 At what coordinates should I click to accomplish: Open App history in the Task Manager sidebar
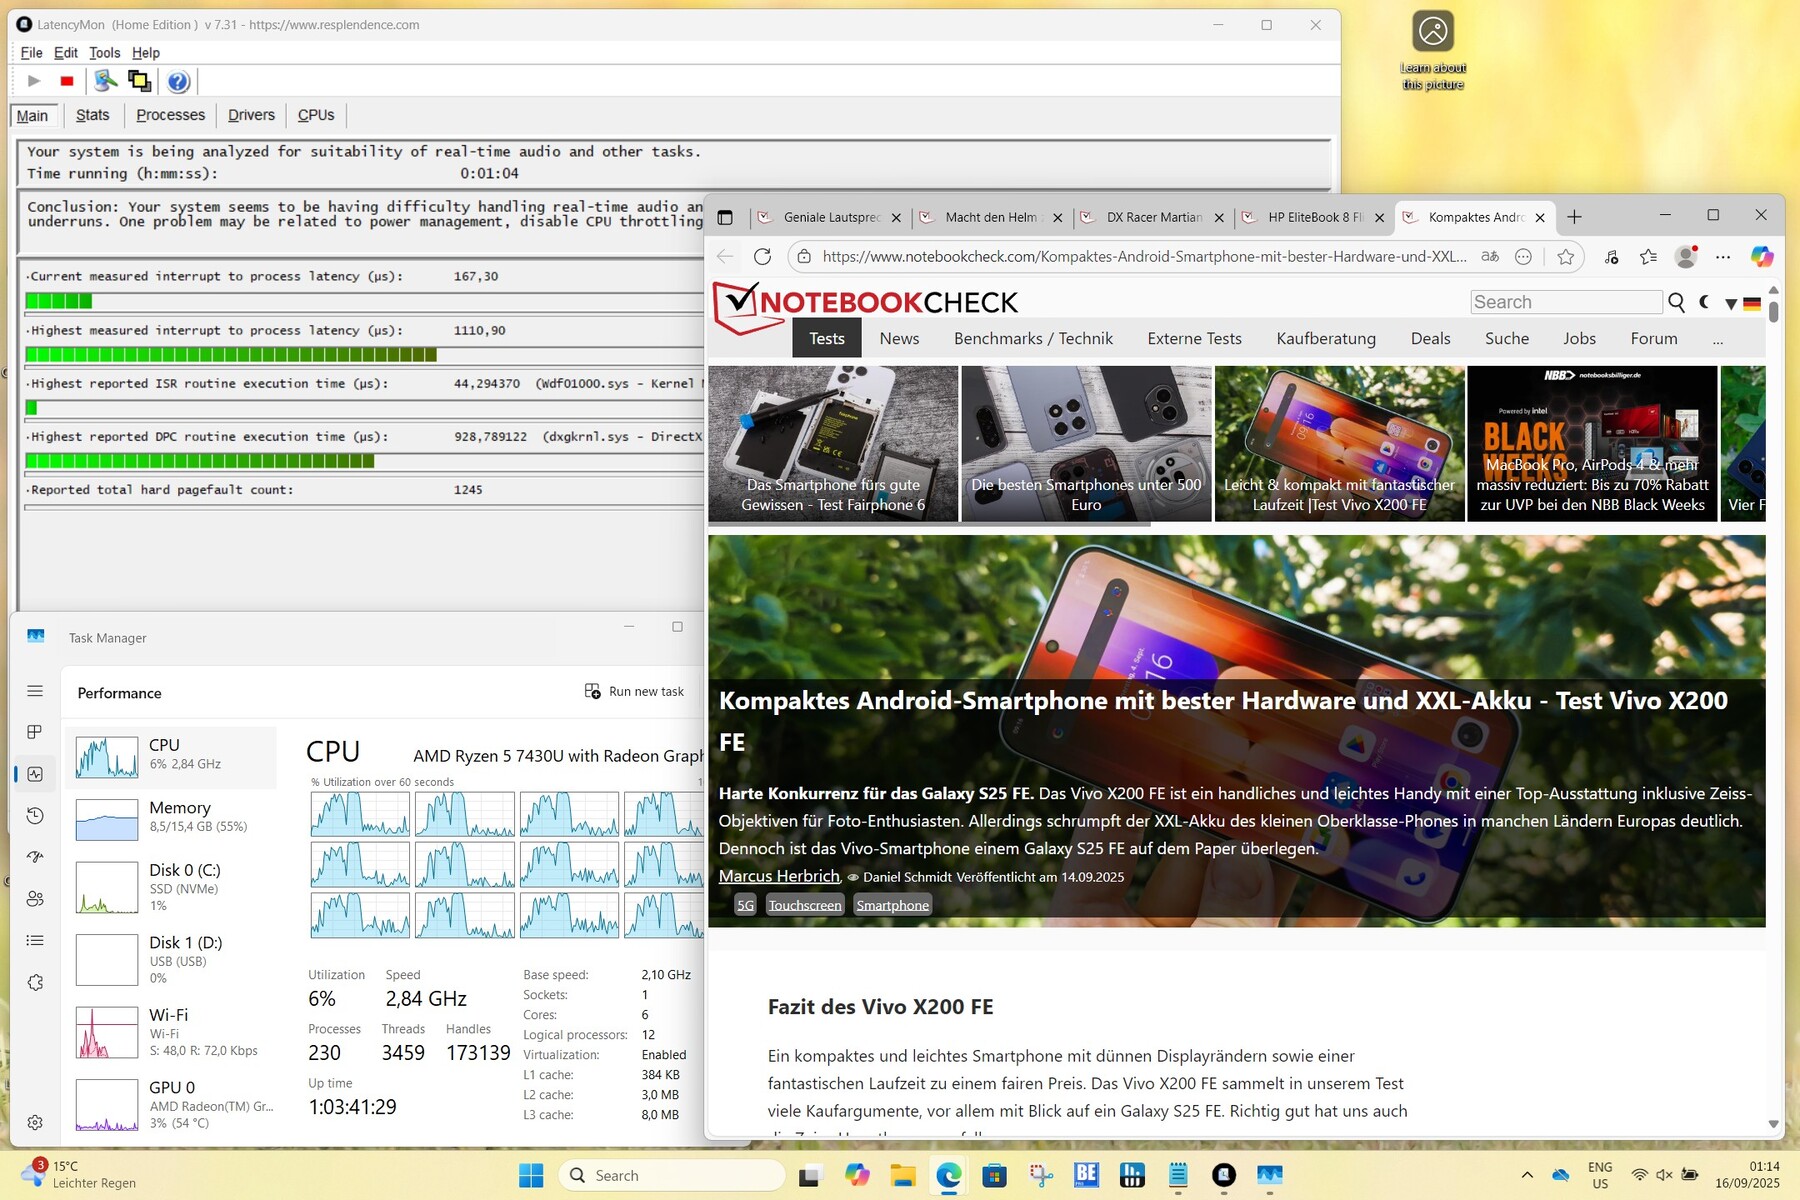(35, 816)
